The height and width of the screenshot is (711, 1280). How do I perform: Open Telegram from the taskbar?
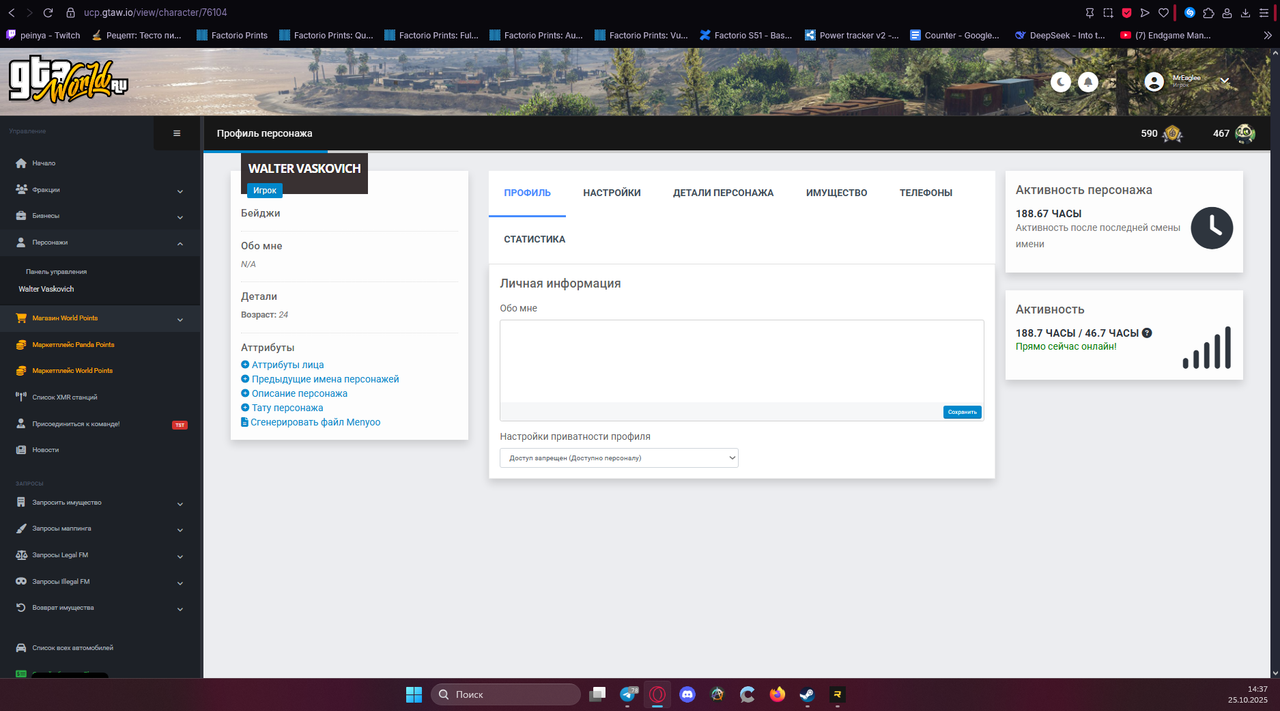point(629,694)
